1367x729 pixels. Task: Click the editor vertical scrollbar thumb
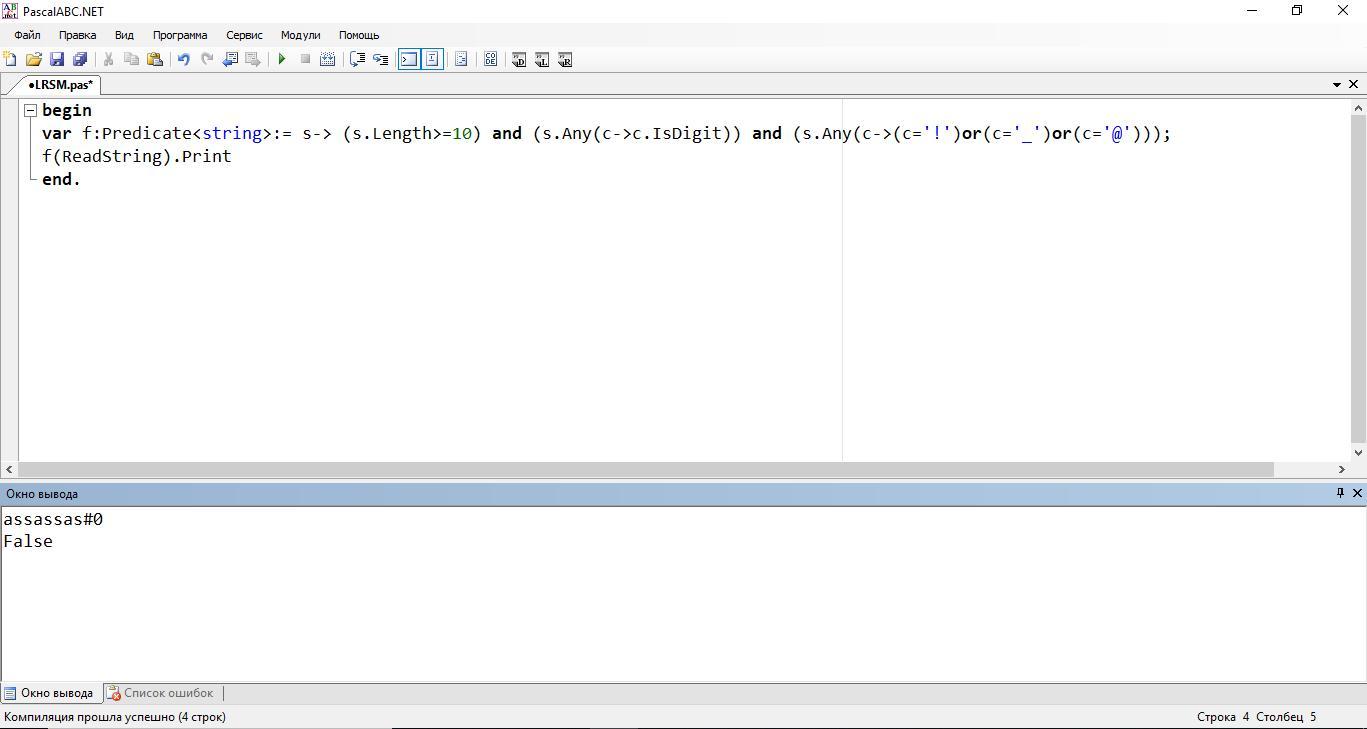pyautogui.click(x=1358, y=280)
